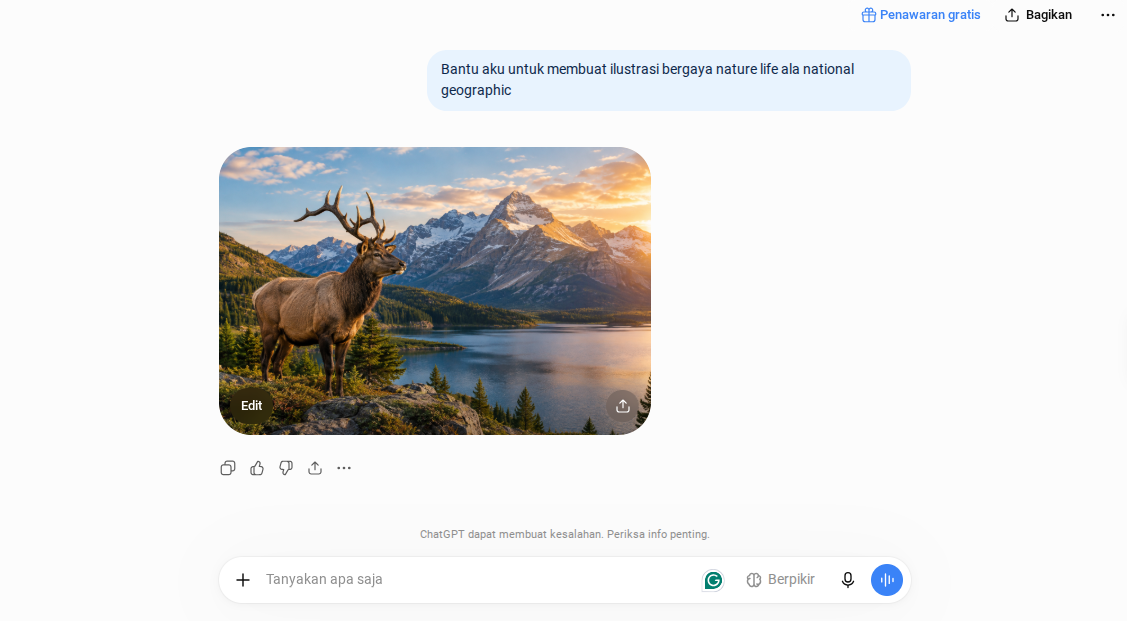Click the user message about national geographic
Viewport: 1127px width, 621px height.
[x=668, y=80]
